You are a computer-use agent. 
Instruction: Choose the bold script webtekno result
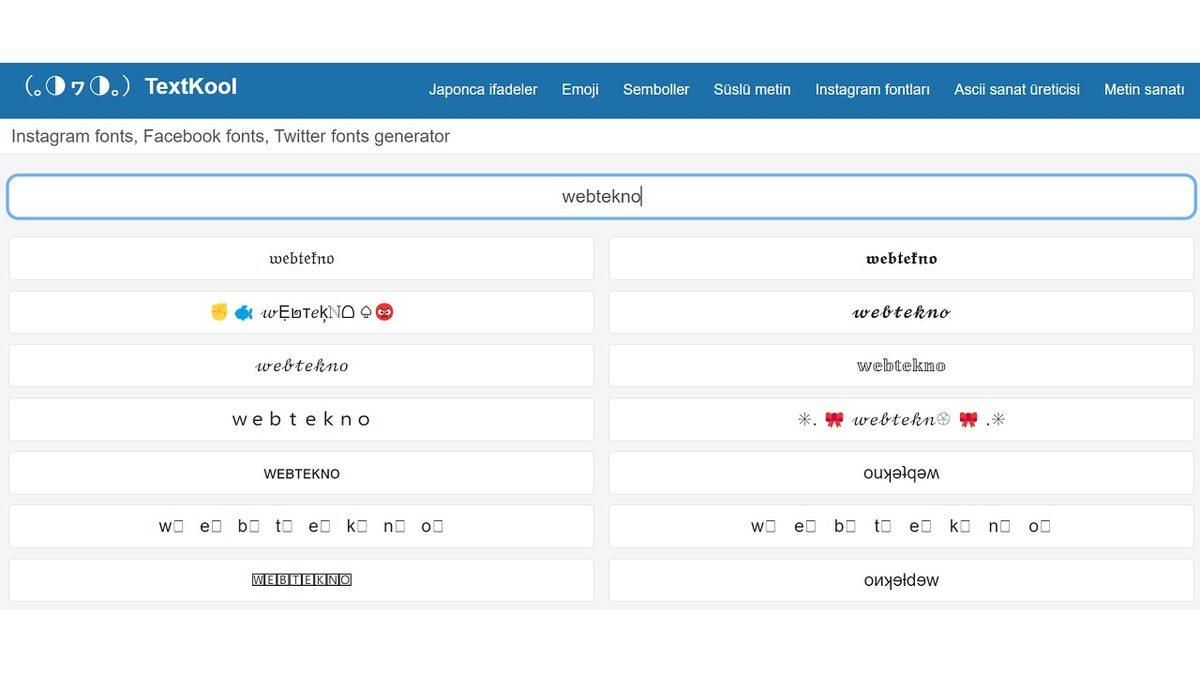(901, 312)
